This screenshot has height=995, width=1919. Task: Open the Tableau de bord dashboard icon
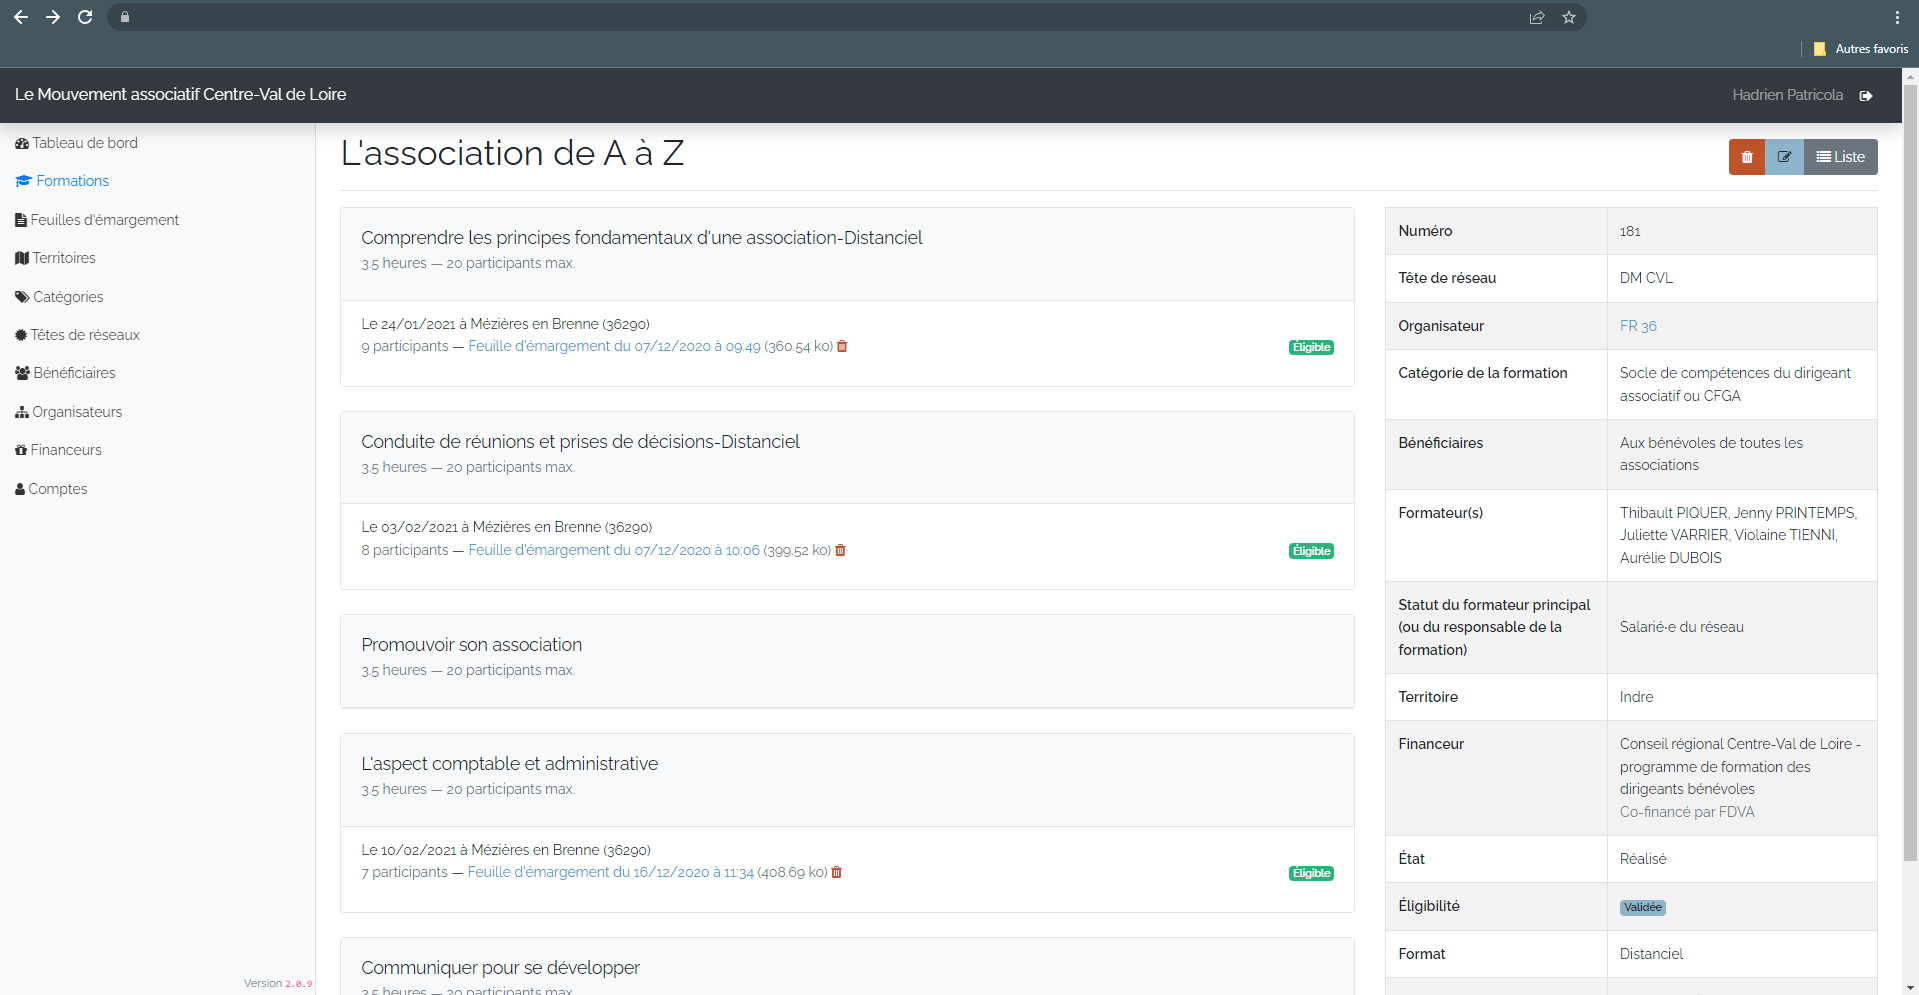[x=21, y=143]
